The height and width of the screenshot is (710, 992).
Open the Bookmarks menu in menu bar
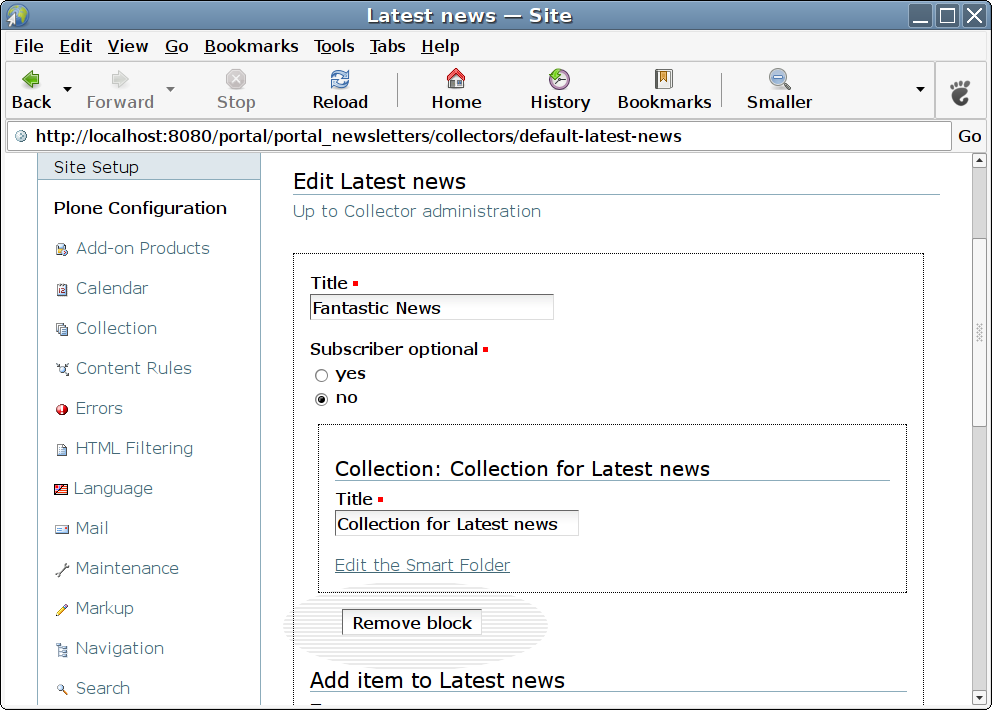(251, 46)
